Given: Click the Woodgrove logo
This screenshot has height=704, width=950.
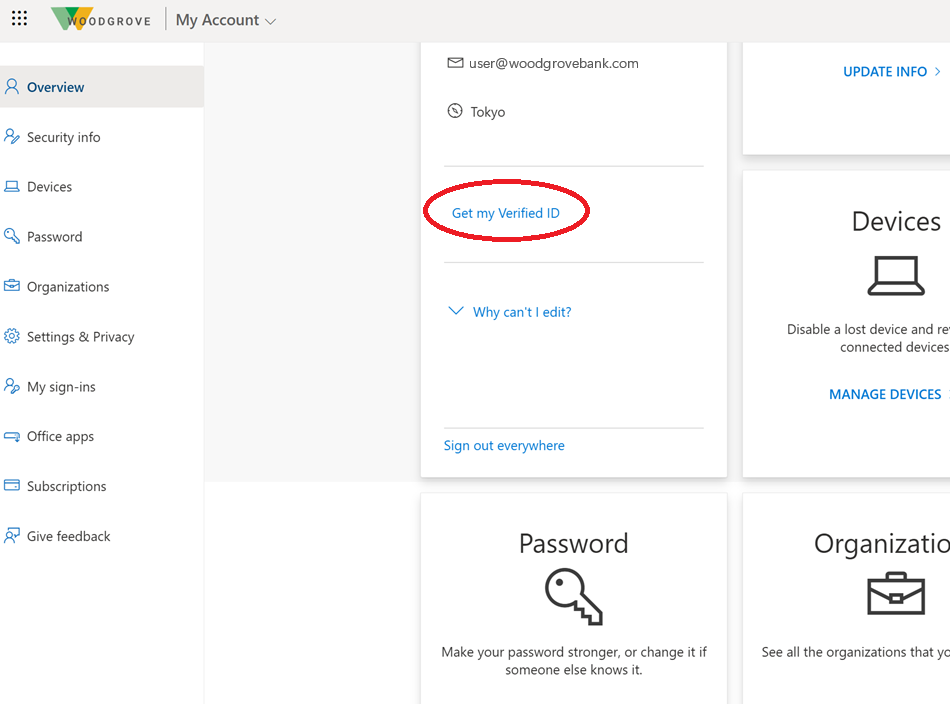Looking at the screenshot, I should 101,19.
